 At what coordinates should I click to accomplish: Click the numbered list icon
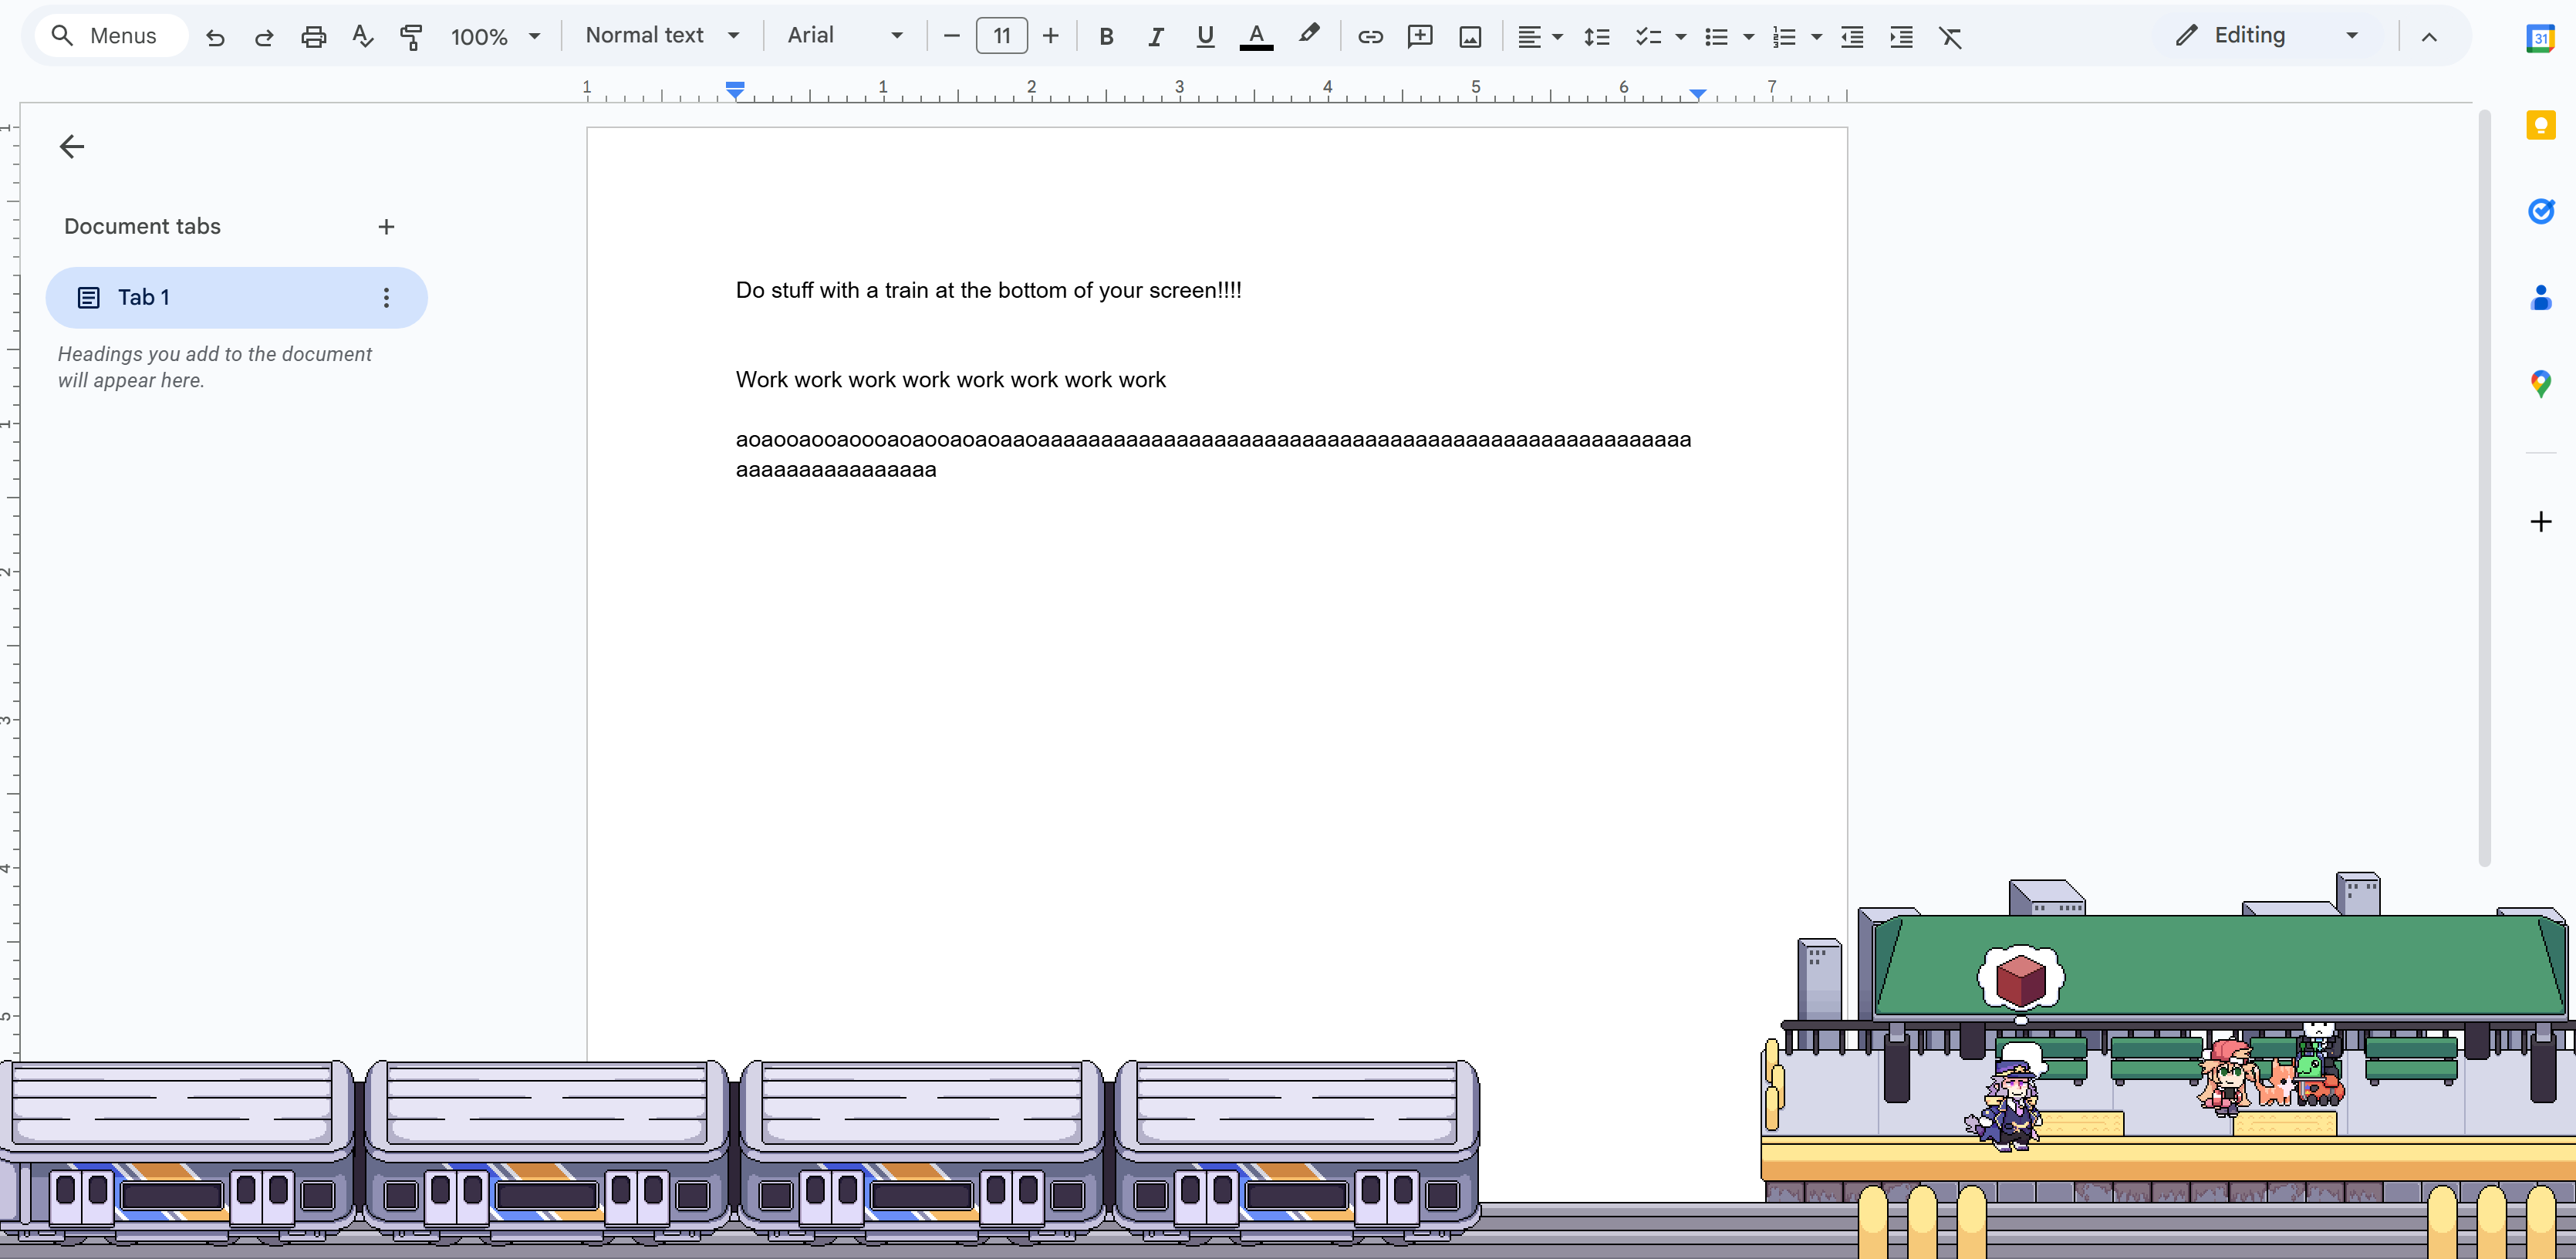click(1784, 37)
